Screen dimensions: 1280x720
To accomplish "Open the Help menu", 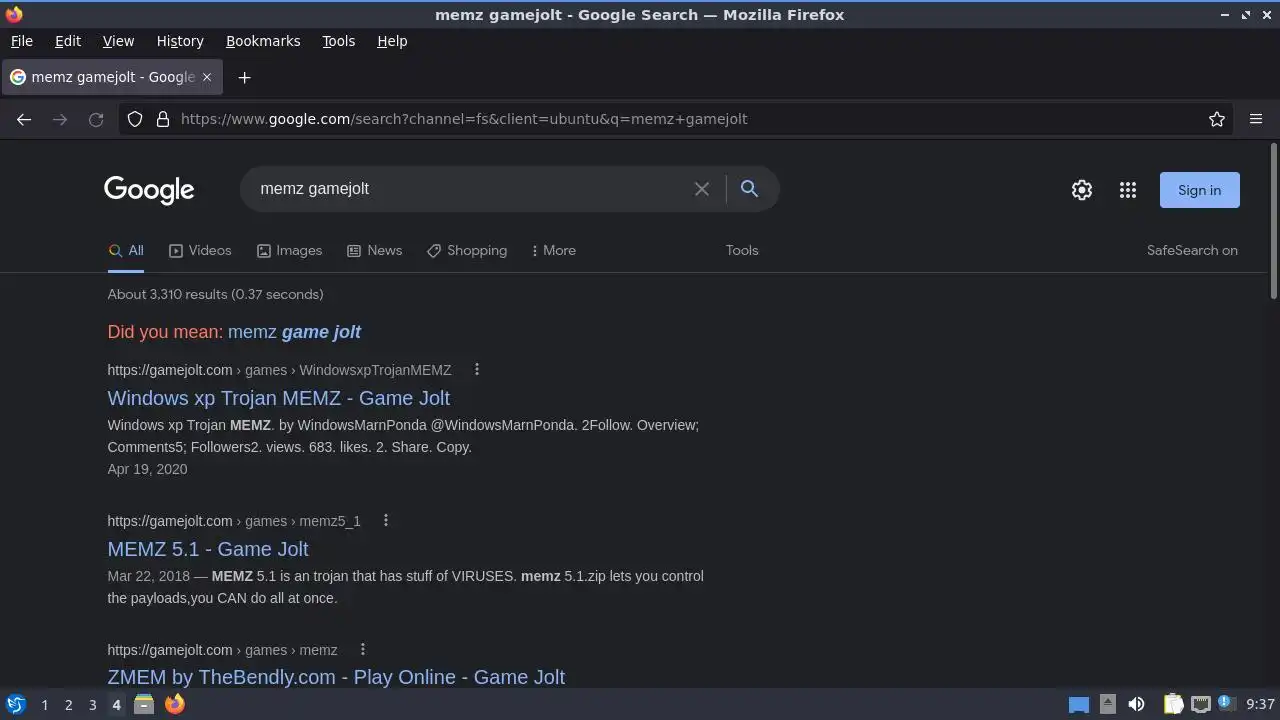I will (x=392, y=41).
